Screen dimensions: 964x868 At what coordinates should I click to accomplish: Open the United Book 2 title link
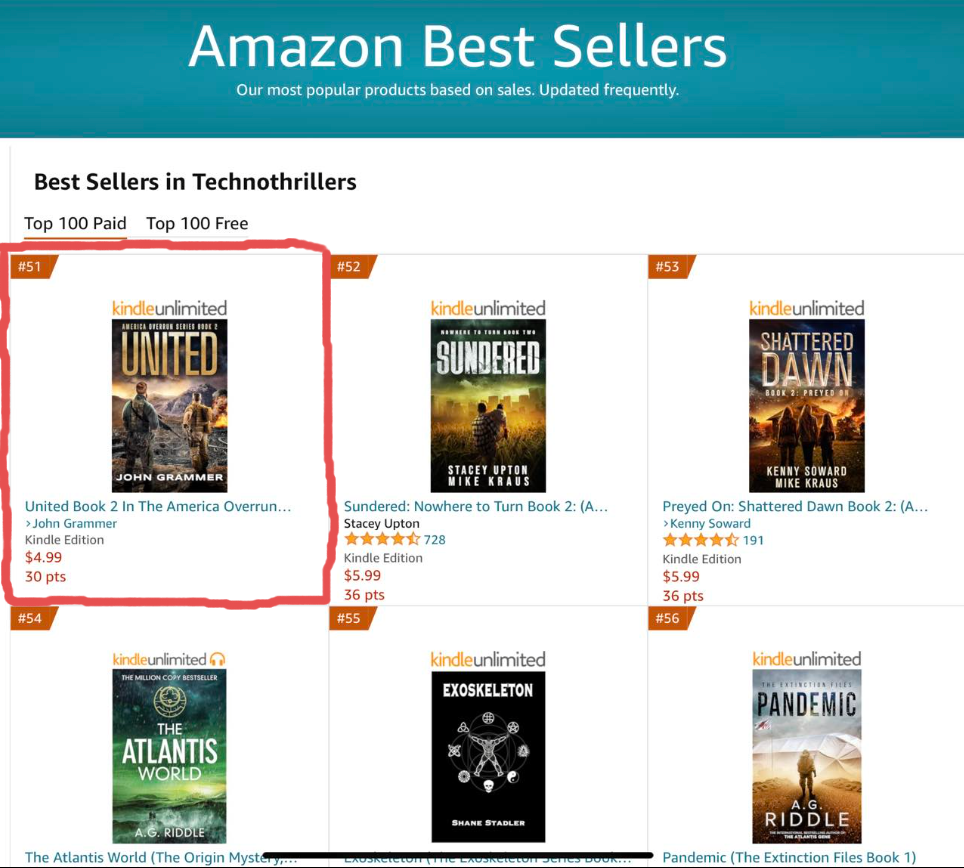click(x=154, y=506)
